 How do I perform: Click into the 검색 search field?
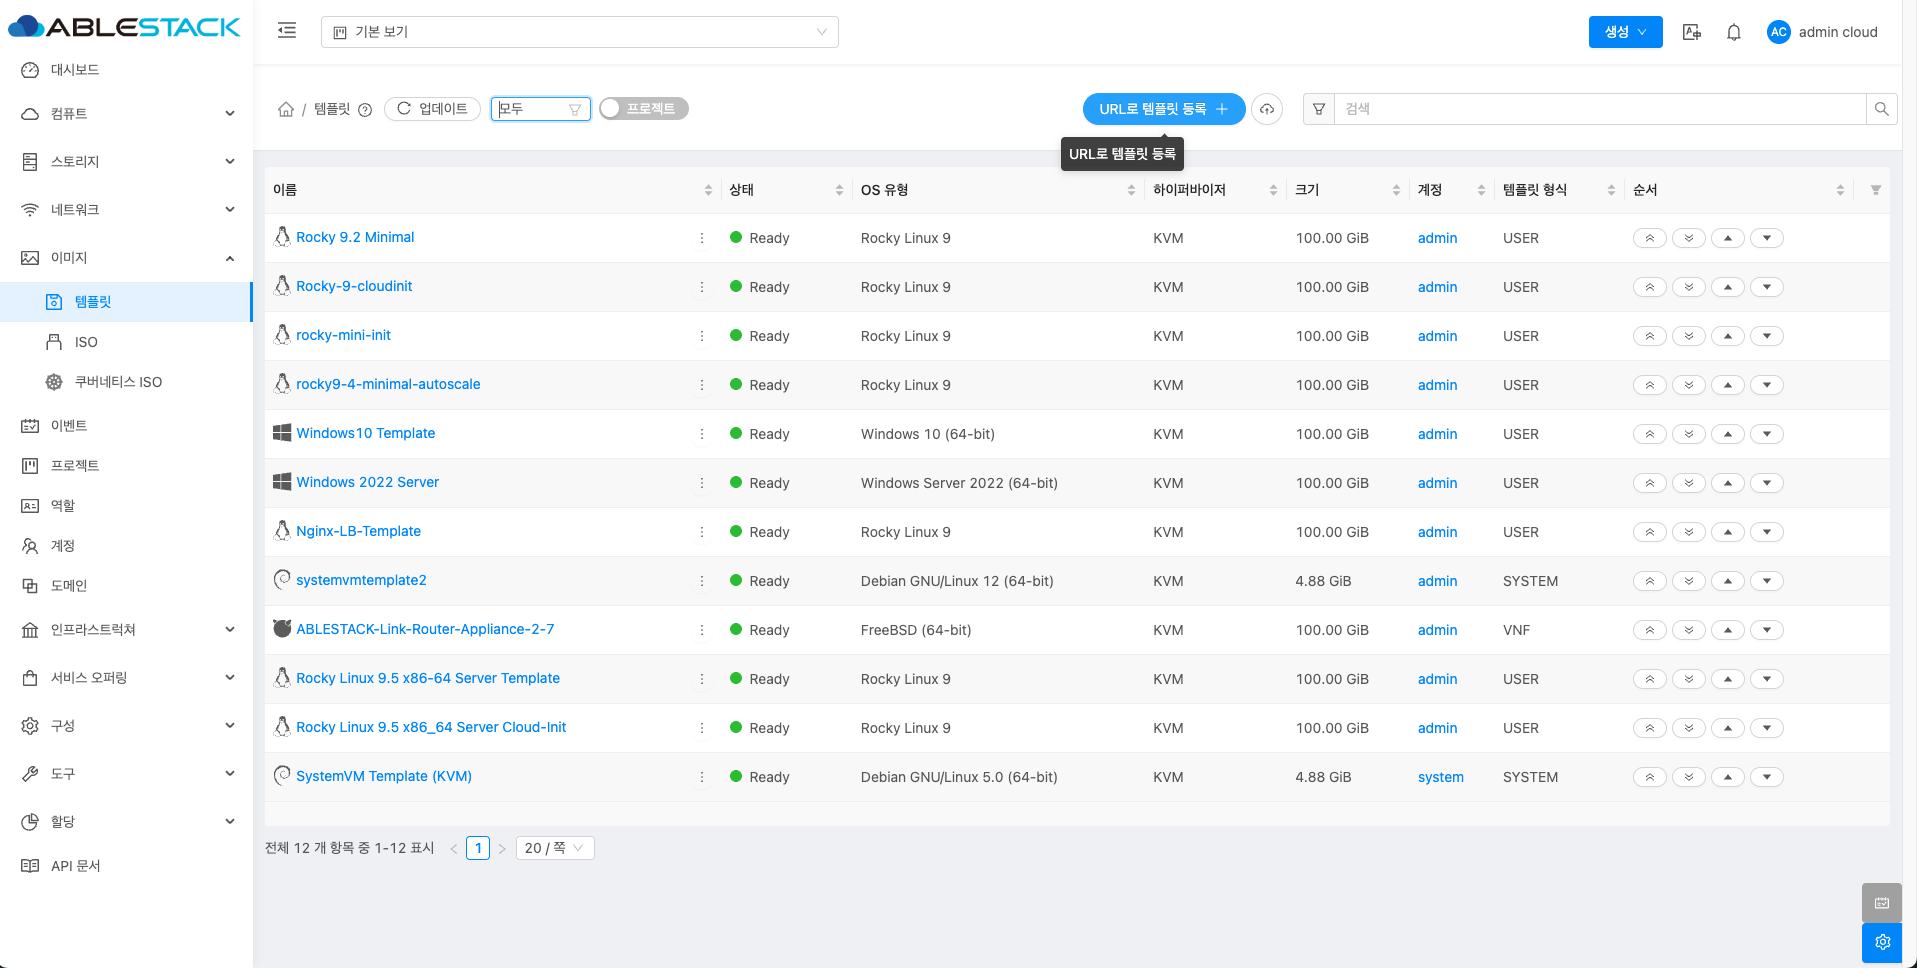coord(1600,109)
